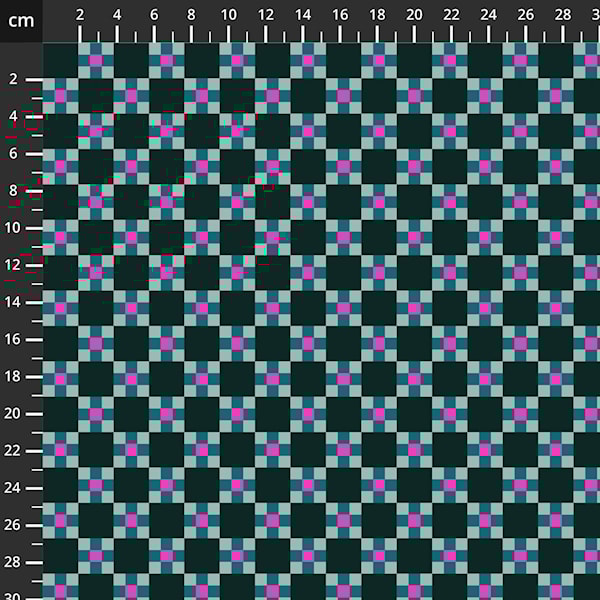Click the 20 mark on the left ruler
600x600 pixels.
coord(14,413)
